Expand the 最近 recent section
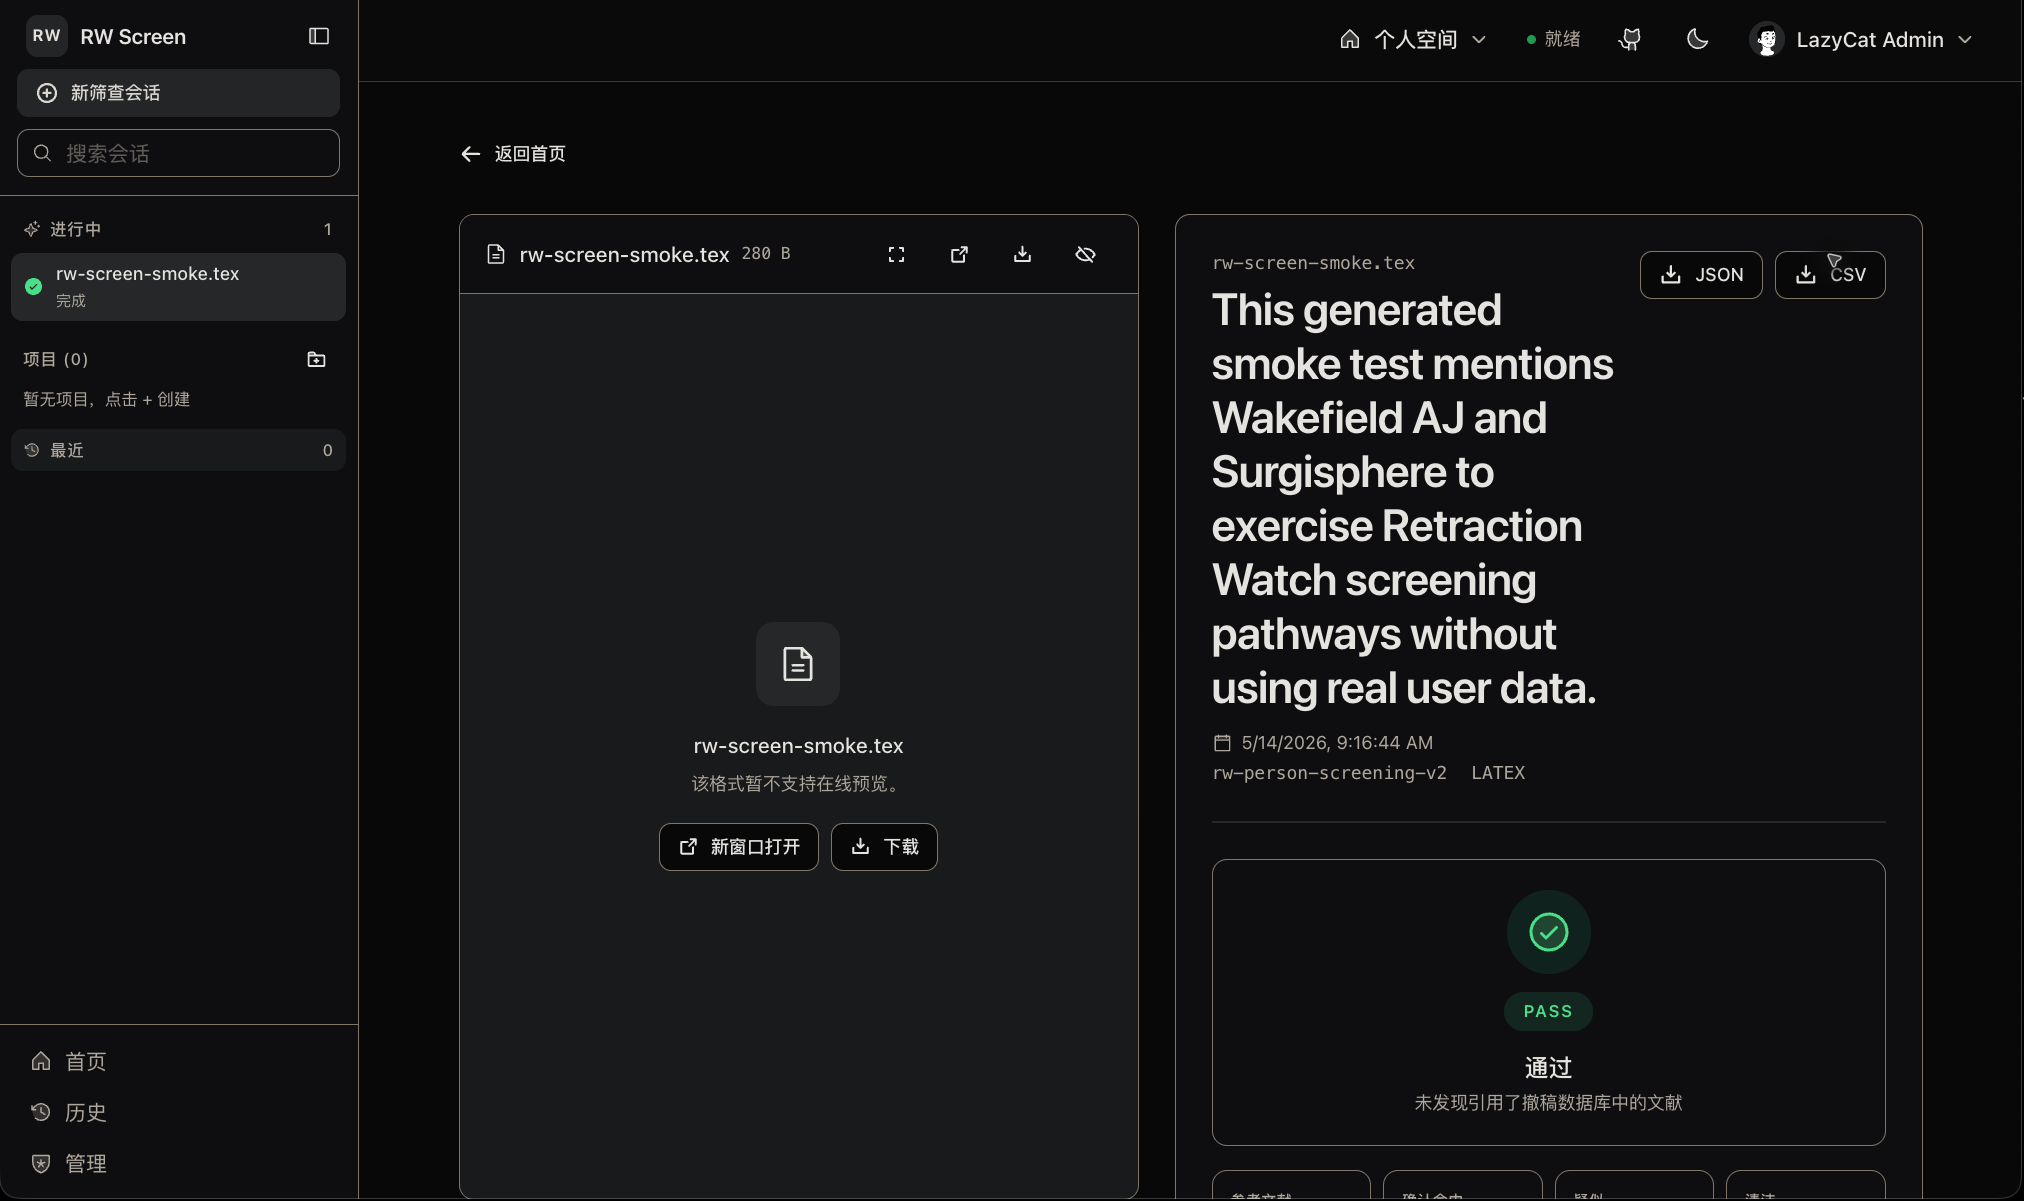The width and height of the screenshot is (2024, 1201). pos(178,450)
